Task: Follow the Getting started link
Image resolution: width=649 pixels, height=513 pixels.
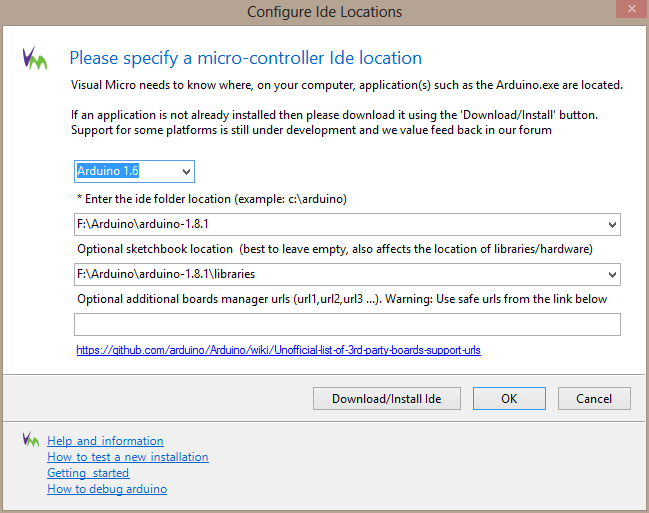Action: (88, 473)
